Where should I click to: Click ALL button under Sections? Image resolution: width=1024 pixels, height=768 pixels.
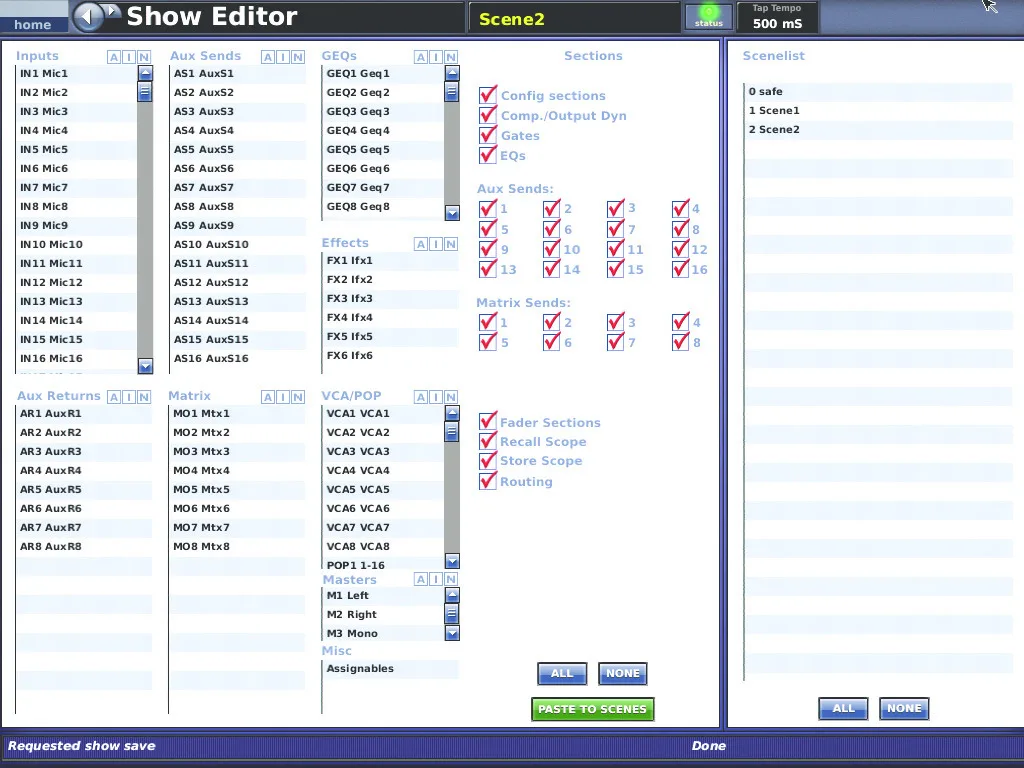pos(562,673)
